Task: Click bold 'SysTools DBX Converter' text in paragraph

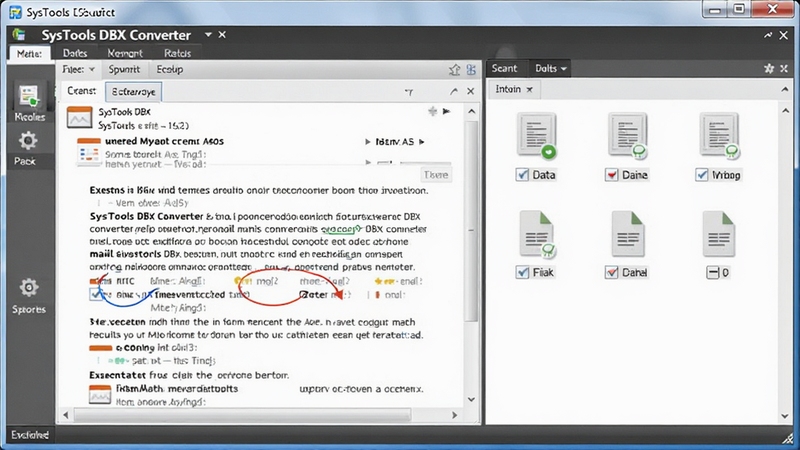Action: click(x=146, y=216)
